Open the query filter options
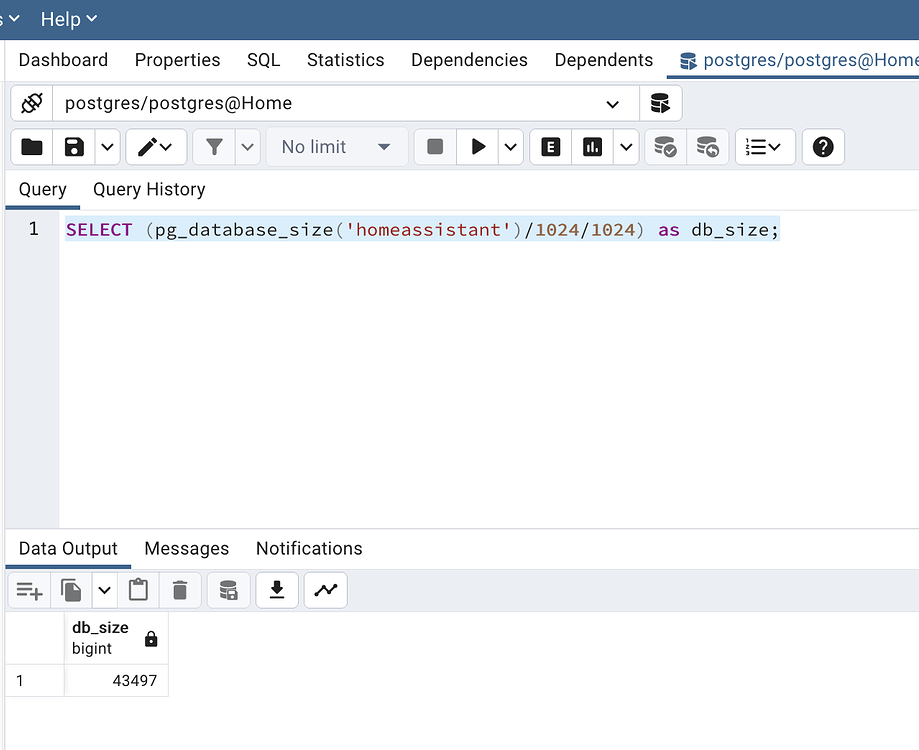The height and width of the screenshot is (750, 919). [215, 146]
